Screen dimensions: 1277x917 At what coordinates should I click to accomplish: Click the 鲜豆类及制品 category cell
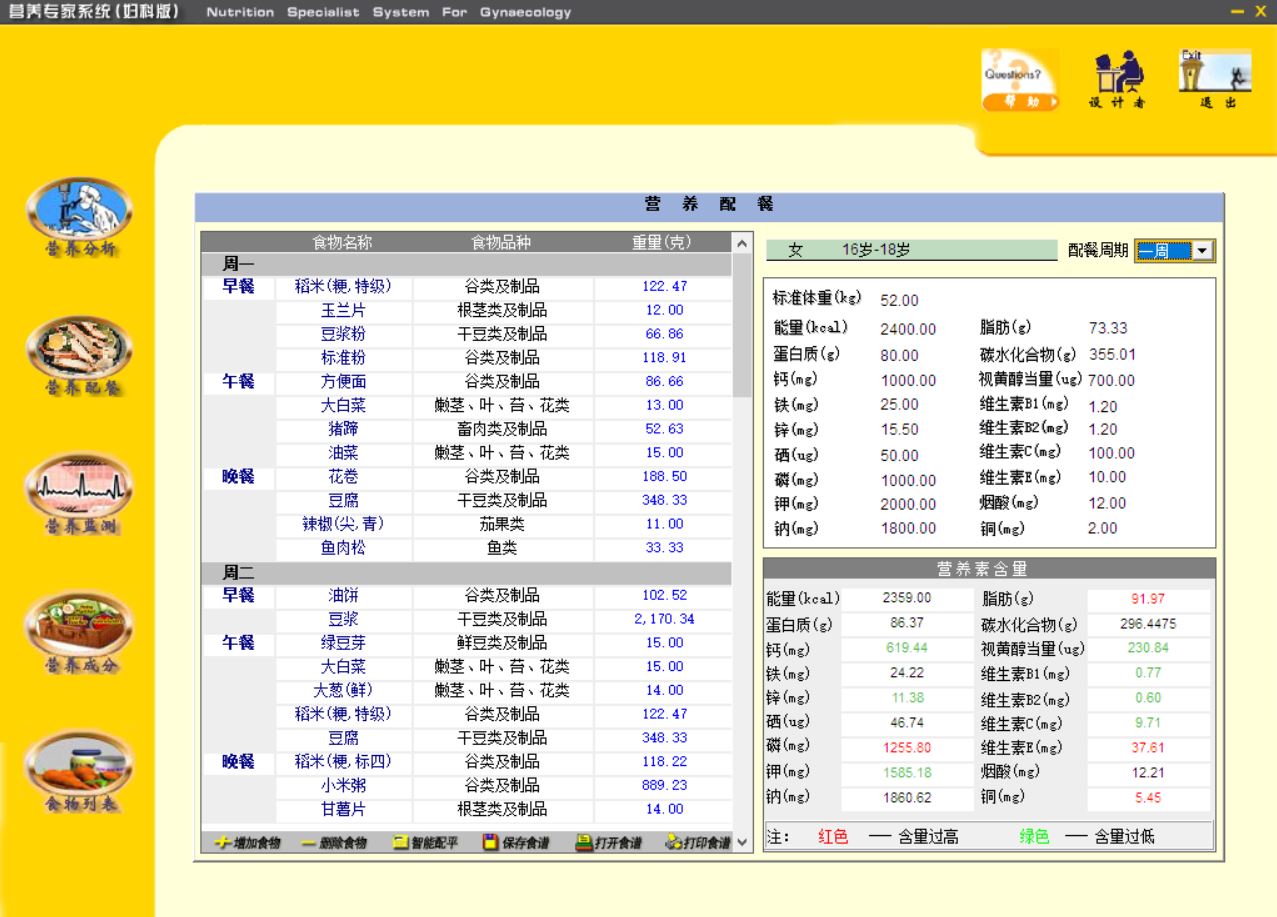click(502, 643)
